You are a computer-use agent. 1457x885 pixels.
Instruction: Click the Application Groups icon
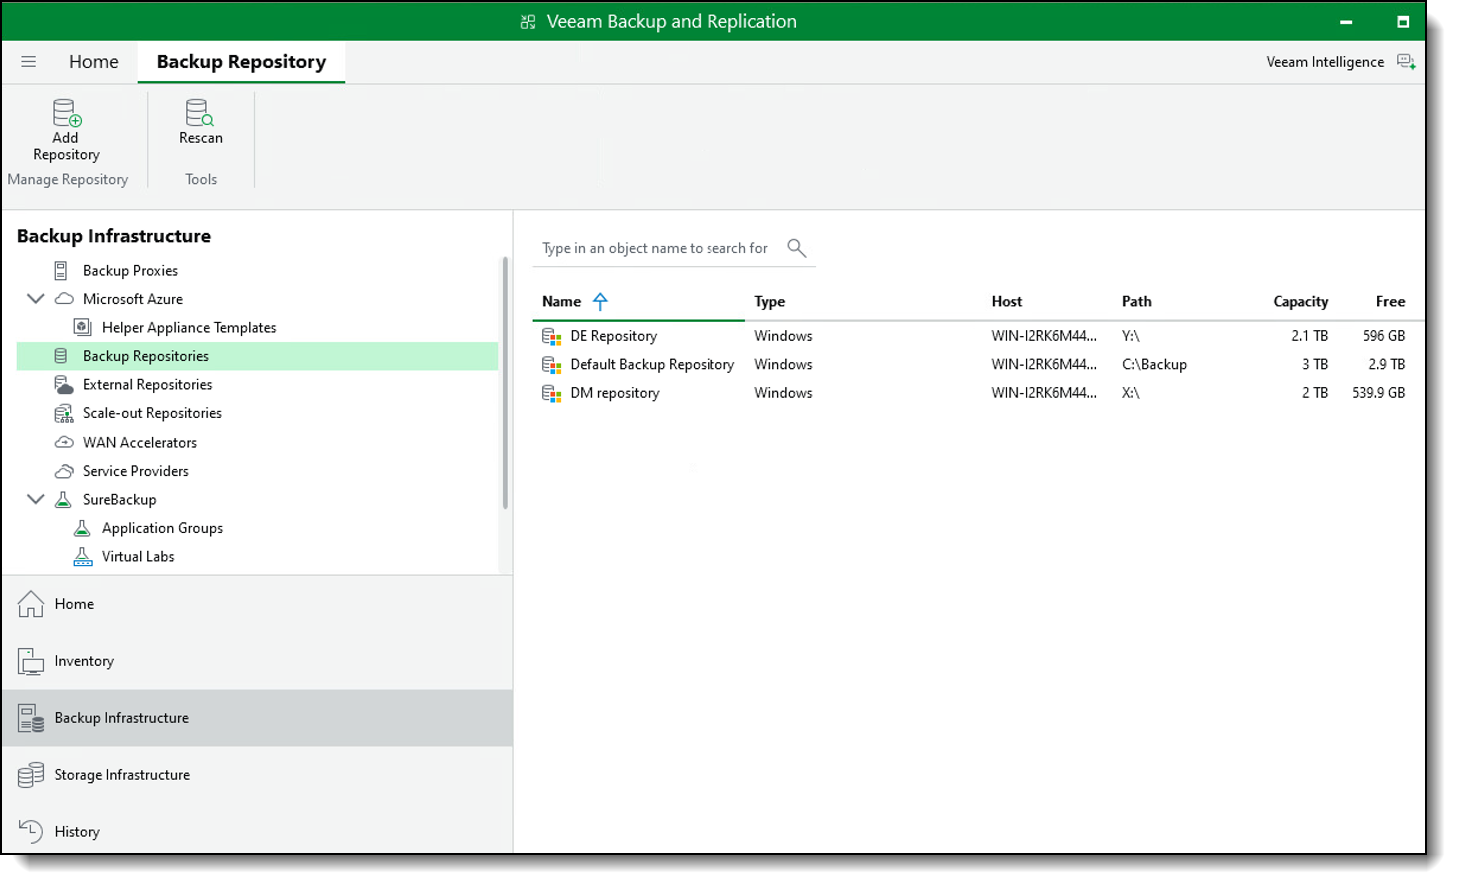coord(83,528)
